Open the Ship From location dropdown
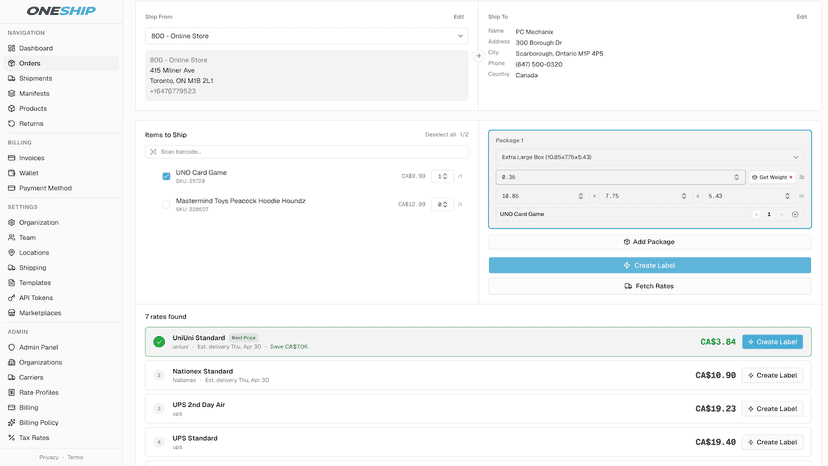The image size is (828, 466). [x=307, y=36]
